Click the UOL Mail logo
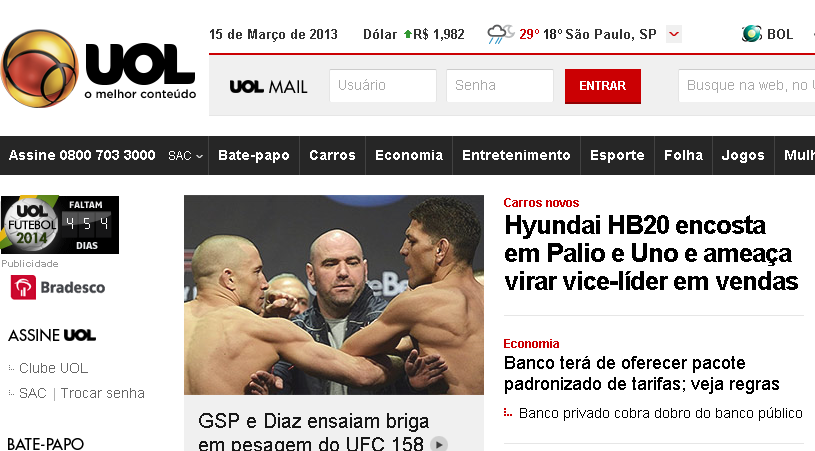 coord(268,86)
